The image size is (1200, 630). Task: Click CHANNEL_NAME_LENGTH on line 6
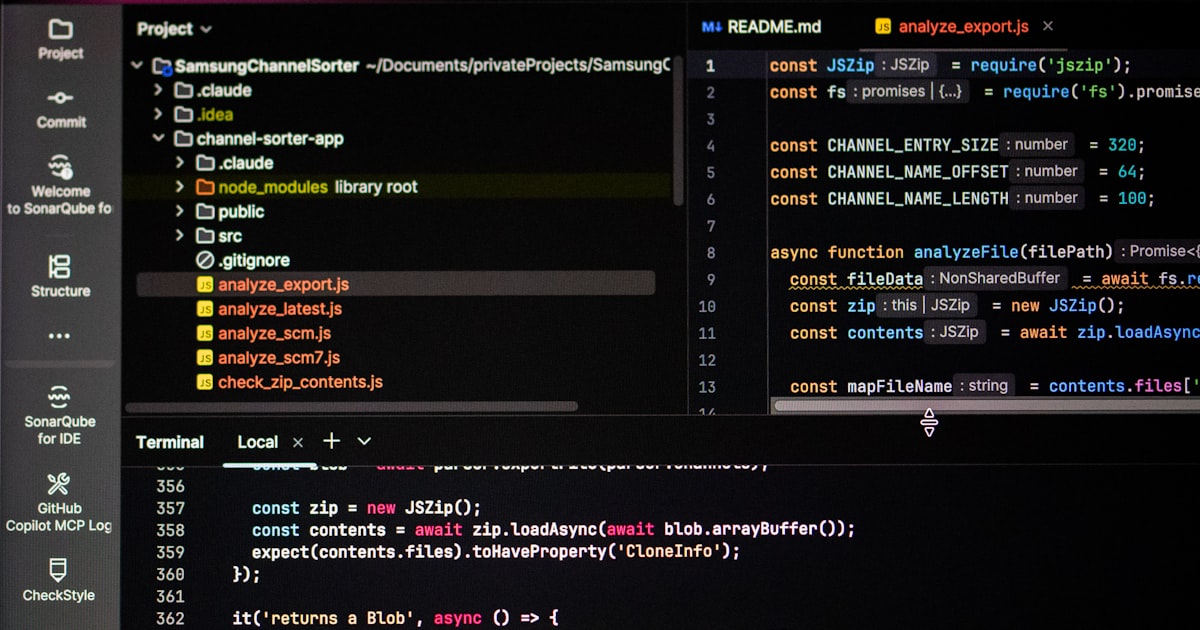click(x=918, y=199)
